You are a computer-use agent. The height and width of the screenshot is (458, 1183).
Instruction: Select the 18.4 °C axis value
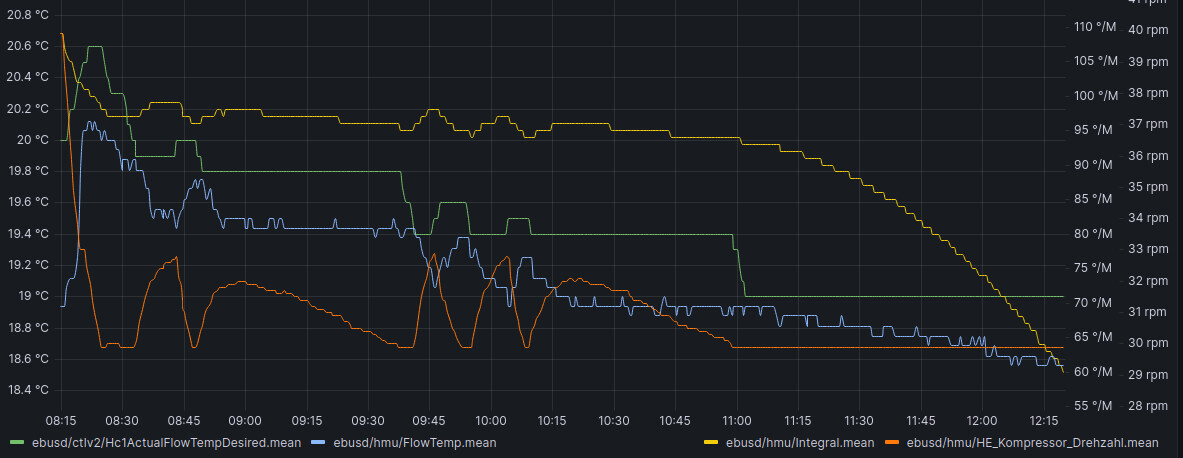pos(28,390)
